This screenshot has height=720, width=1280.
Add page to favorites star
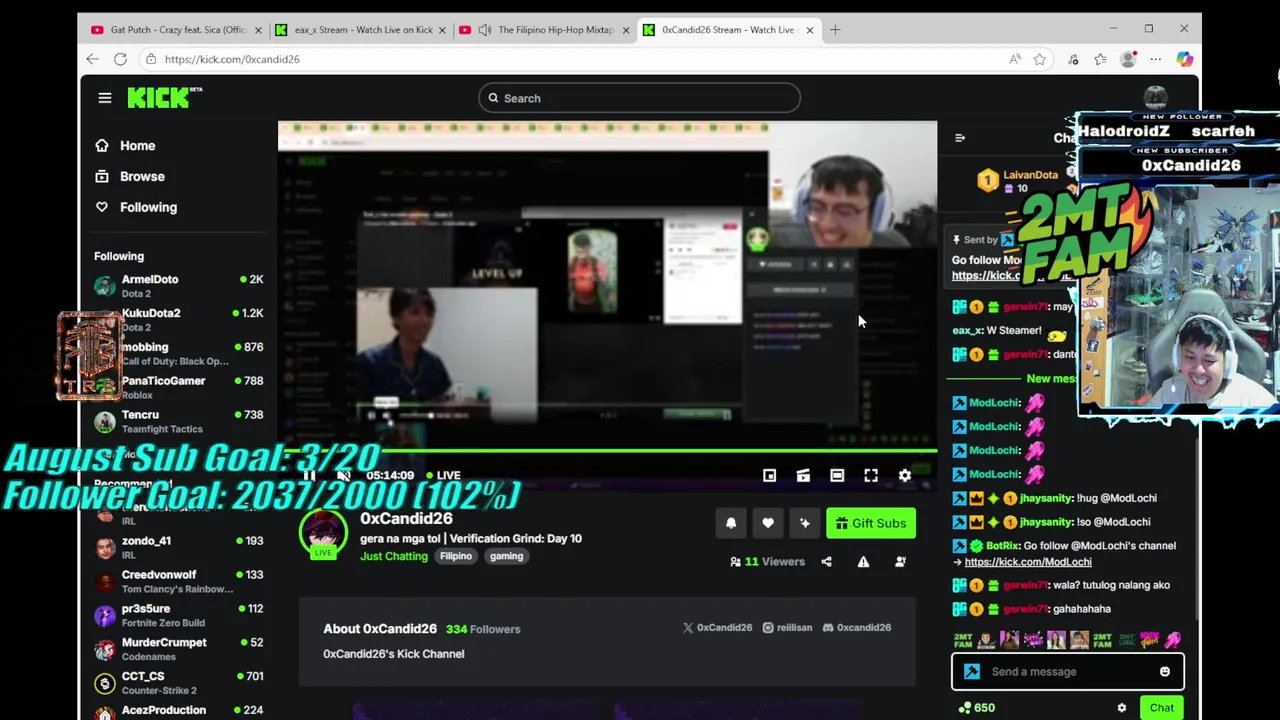pyautogui.click(x=1040, y=60)
